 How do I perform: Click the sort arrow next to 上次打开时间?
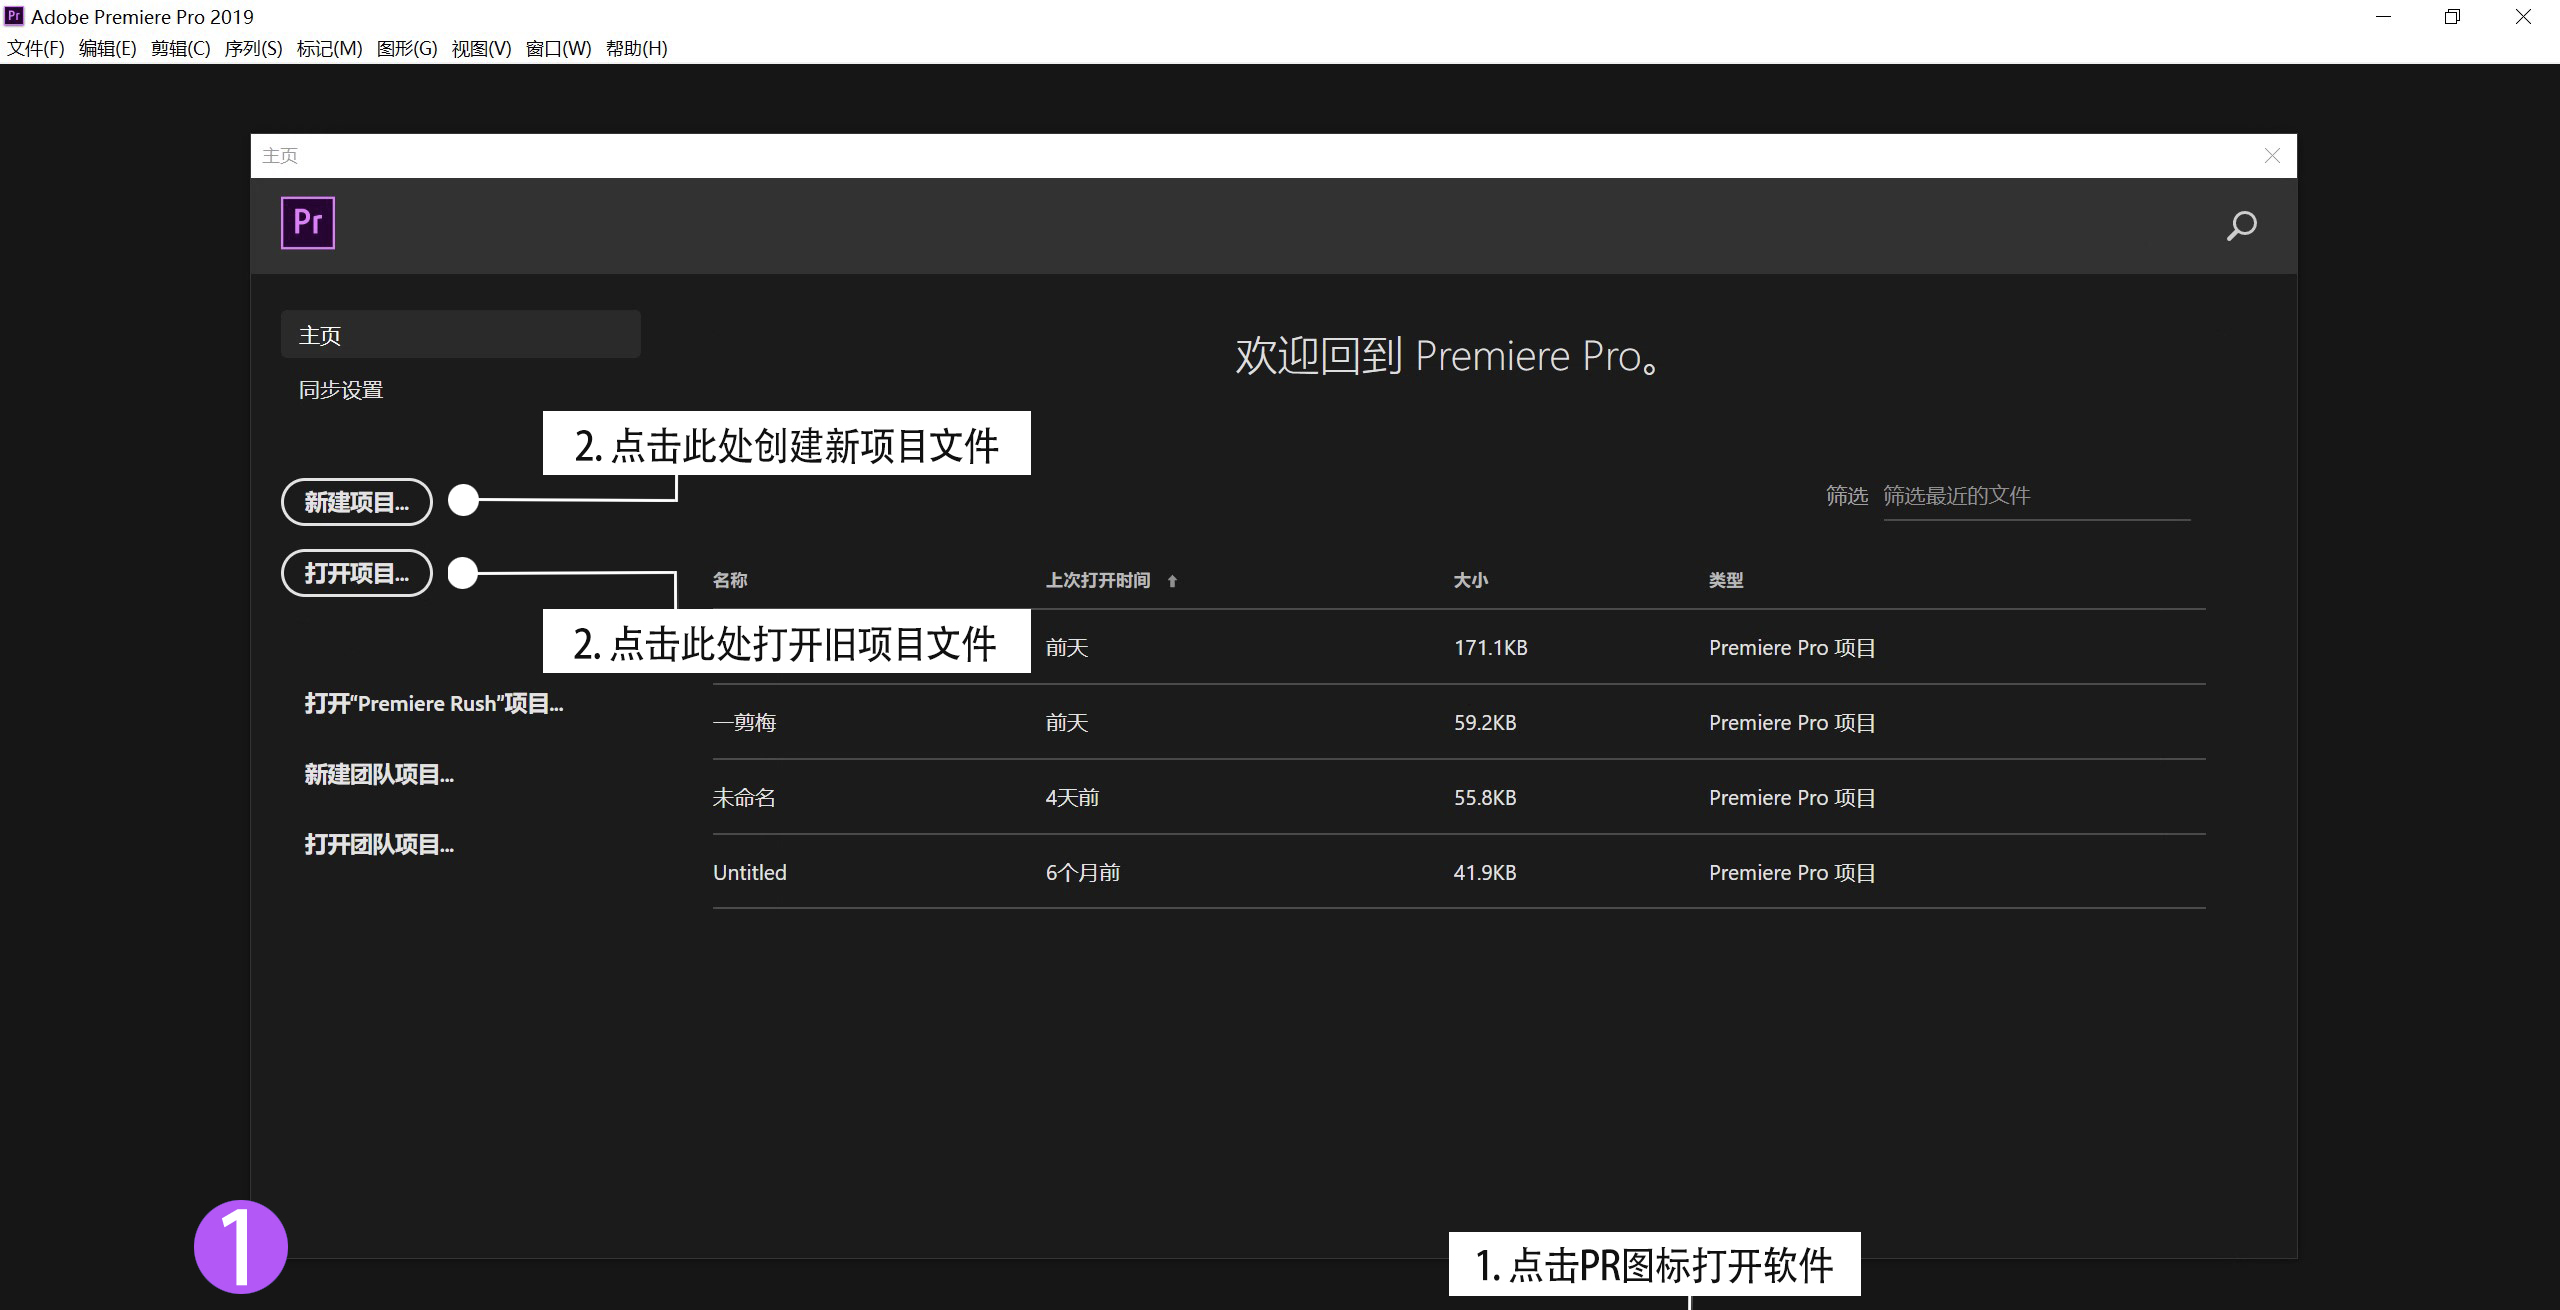(1172, 581)
